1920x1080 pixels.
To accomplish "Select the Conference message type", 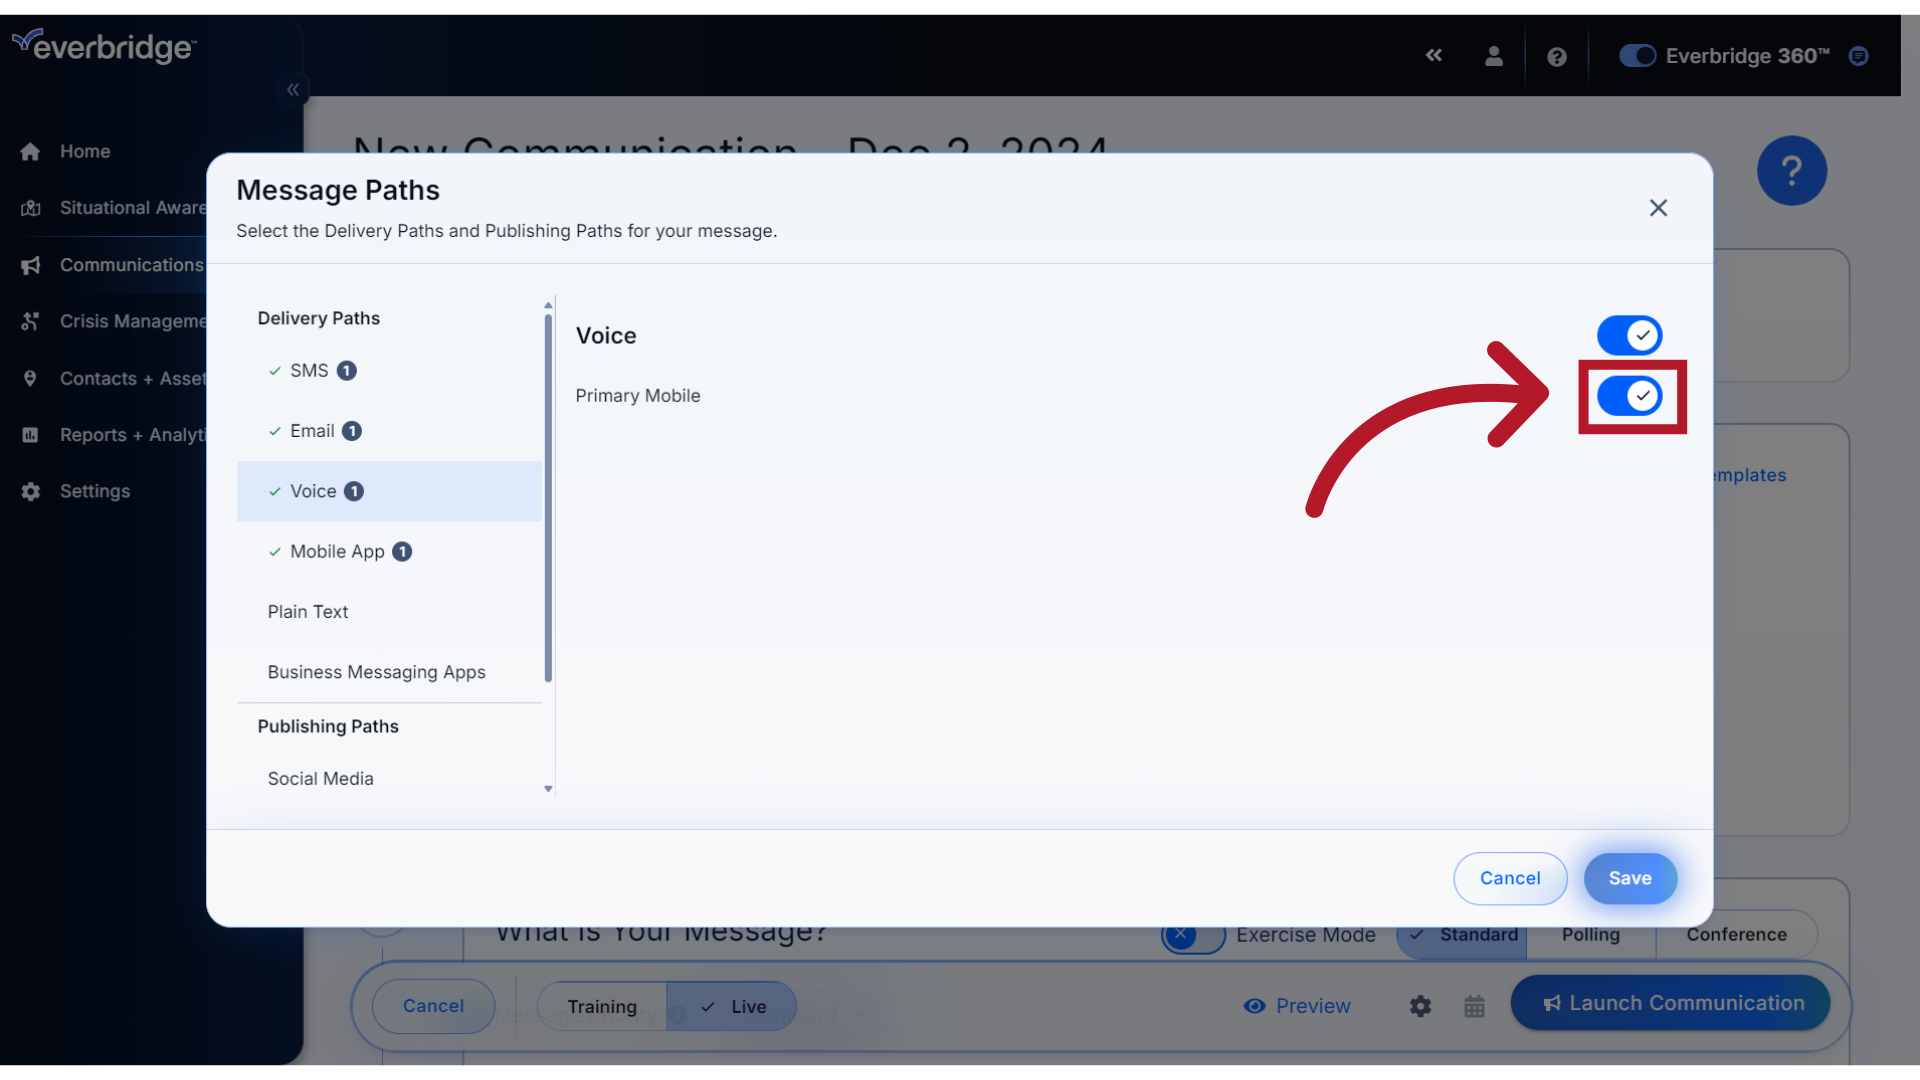I will pyautogui.click(x=1736, y=934).
